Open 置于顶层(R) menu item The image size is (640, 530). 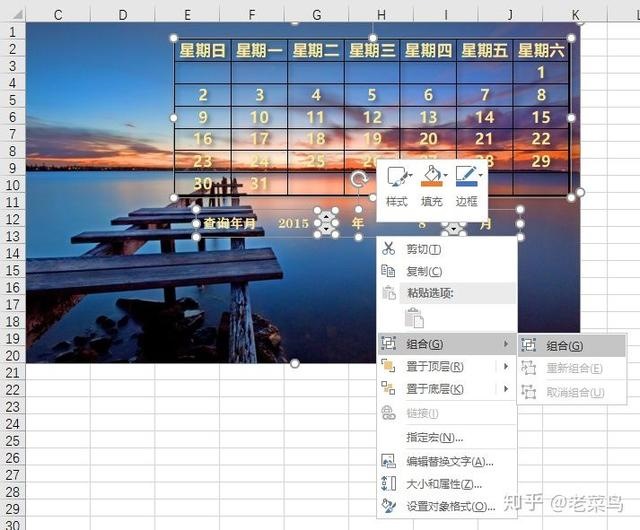click(447, 367)
